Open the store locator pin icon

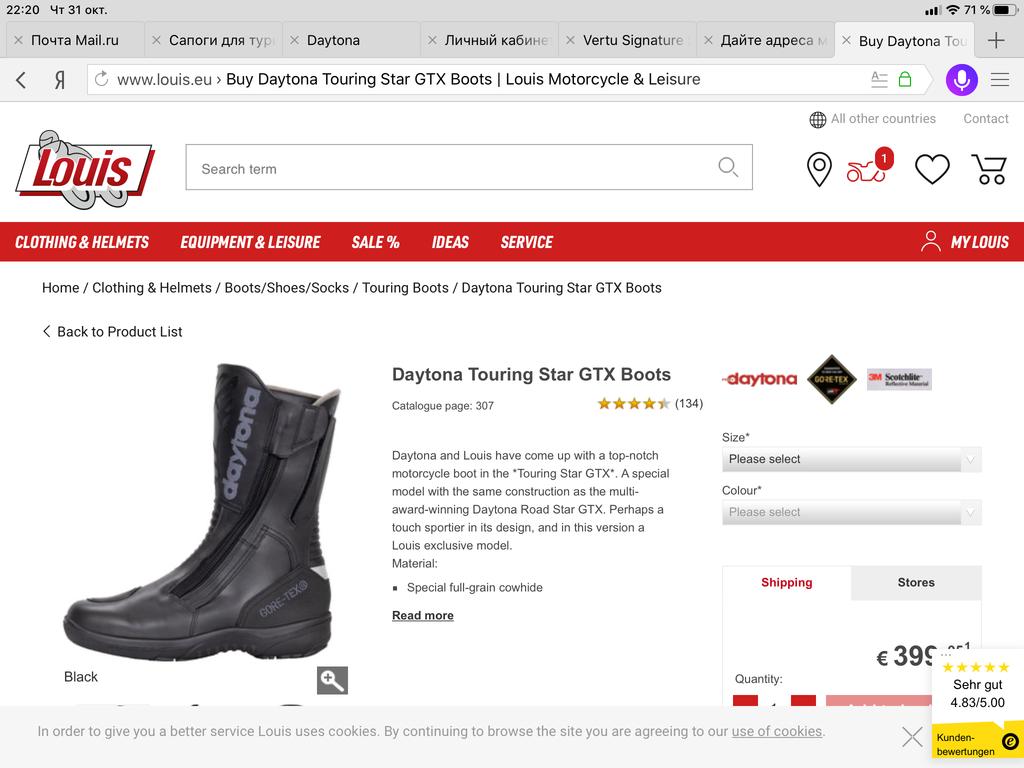pyautogui.click(x=819, y=169)
